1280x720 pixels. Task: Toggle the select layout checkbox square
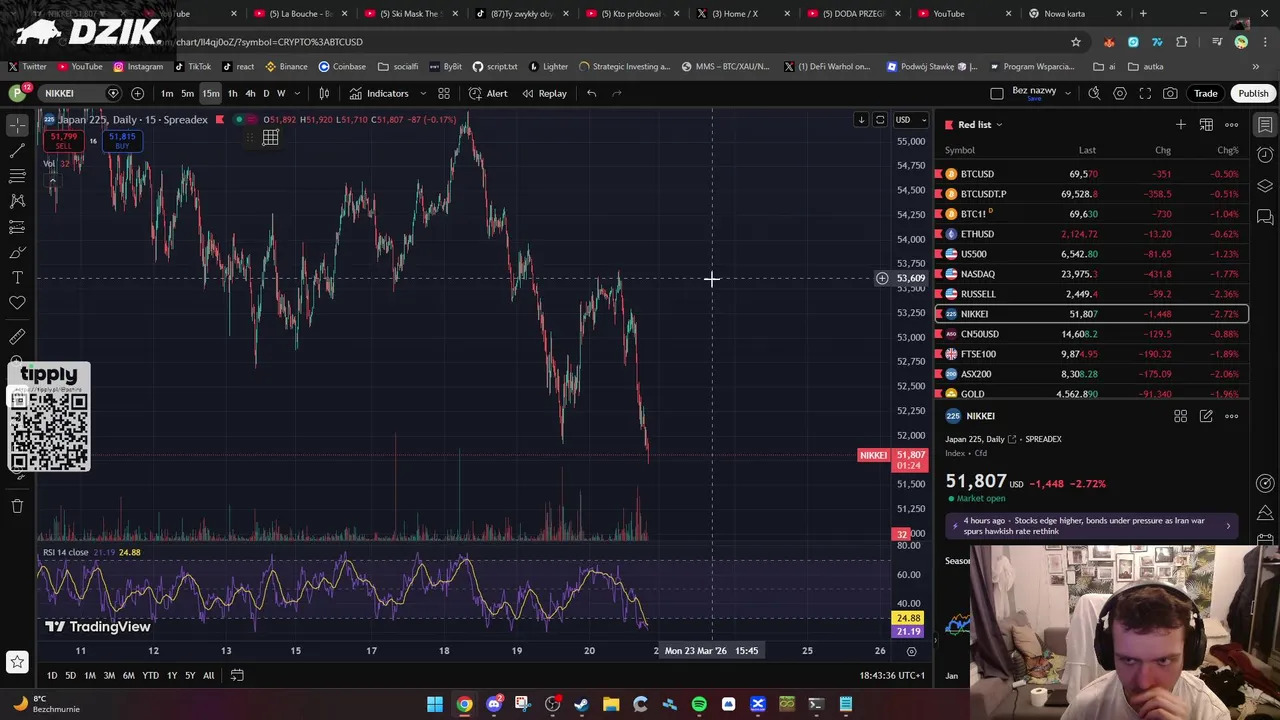click(x=997, y=93)
